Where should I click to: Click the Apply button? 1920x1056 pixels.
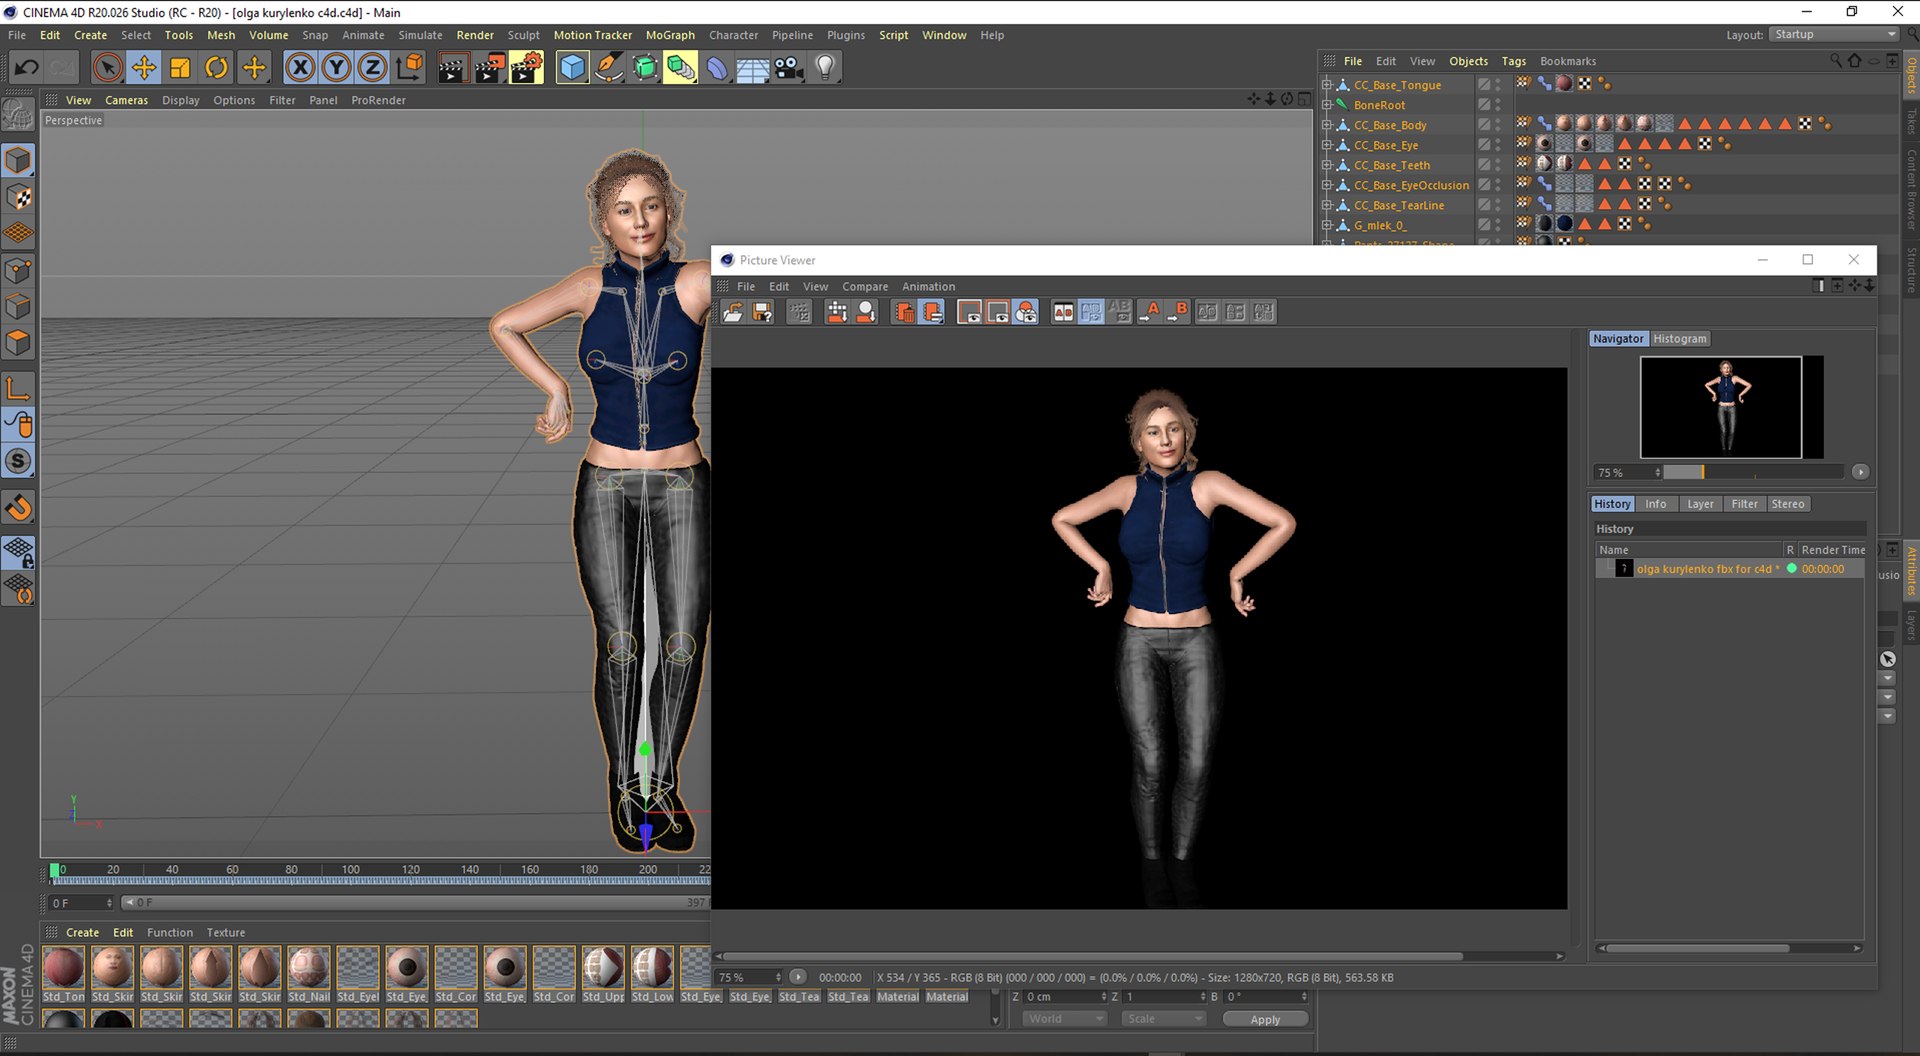(x=1265, y=1019)
